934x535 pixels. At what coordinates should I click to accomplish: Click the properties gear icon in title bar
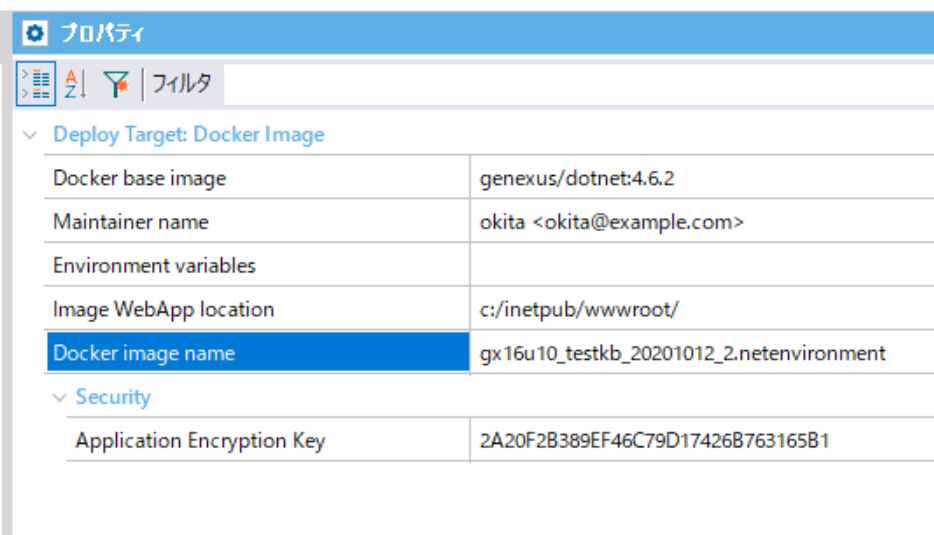[x=35, y=33]
